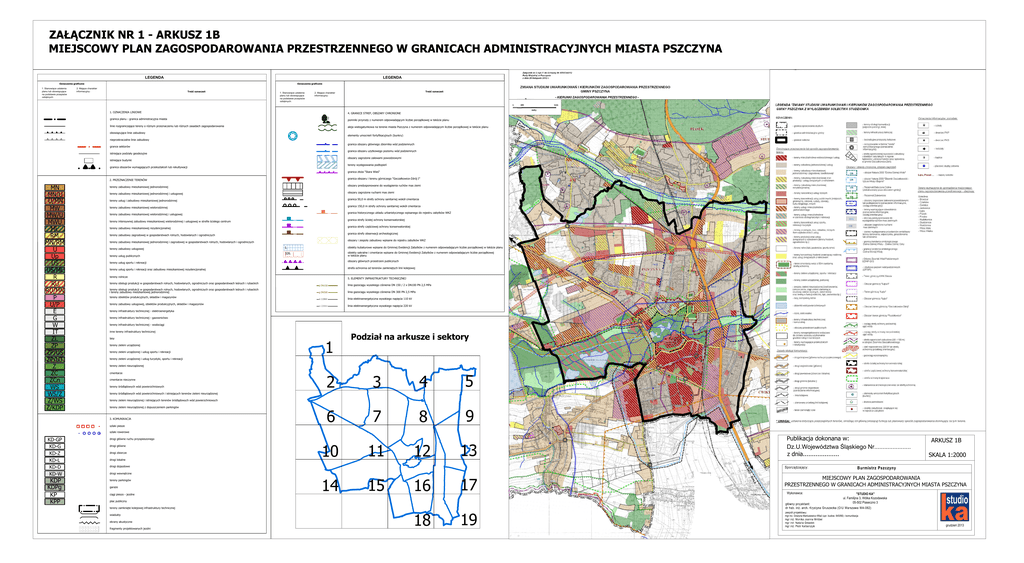Click the KD-GP road symbol in legend
The height and width of the screenshot is (563, 1024).
(54, 440)
